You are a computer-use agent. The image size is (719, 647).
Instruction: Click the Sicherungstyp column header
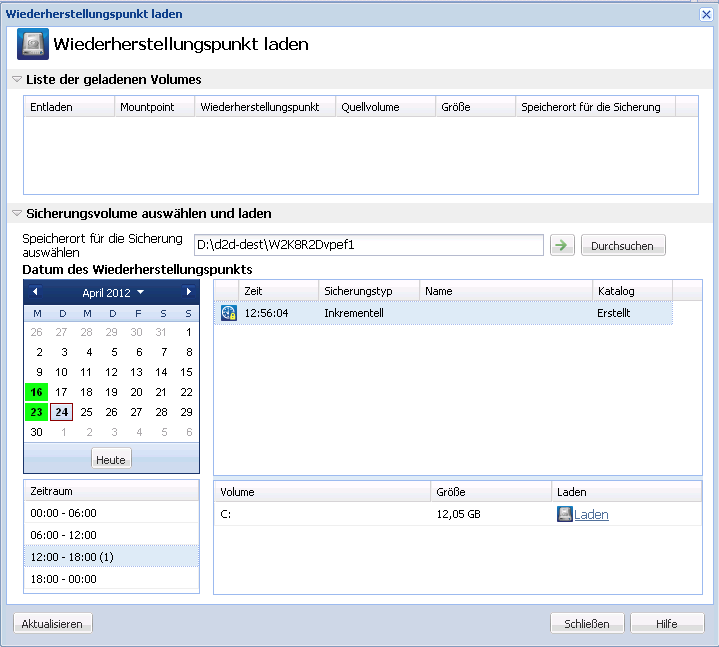pos(369,291)
